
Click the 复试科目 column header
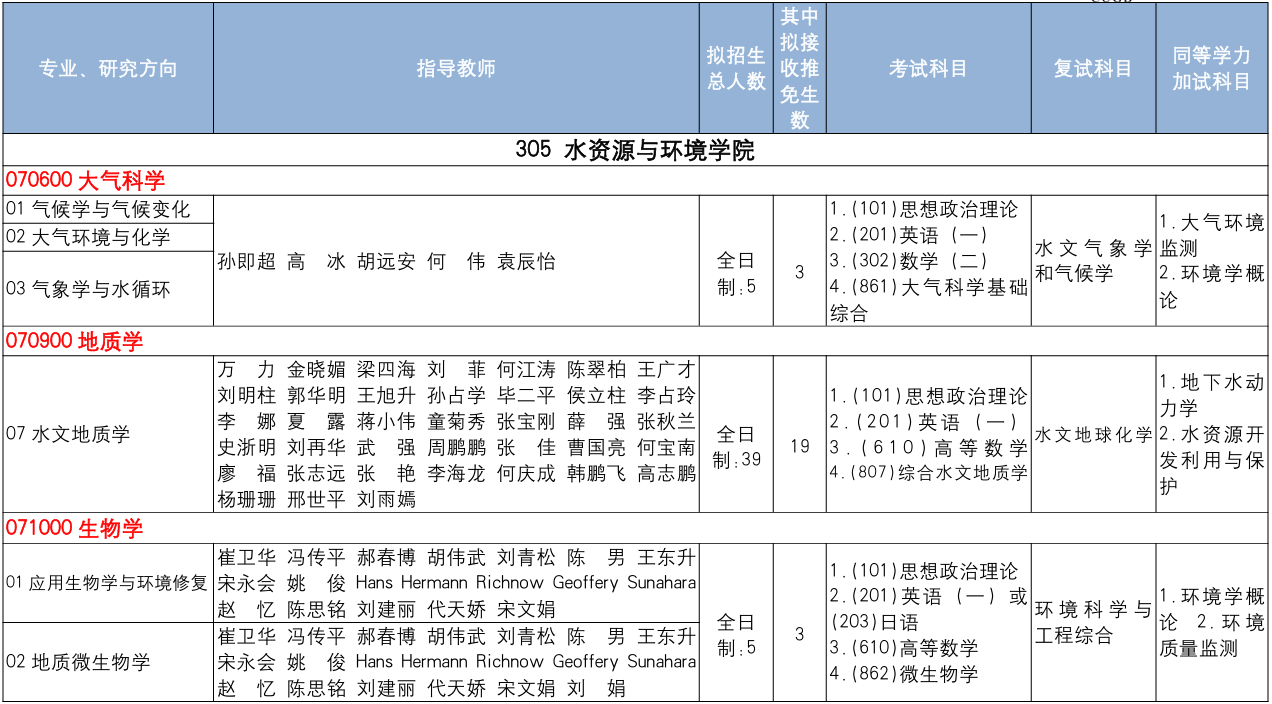[1094, 68]
